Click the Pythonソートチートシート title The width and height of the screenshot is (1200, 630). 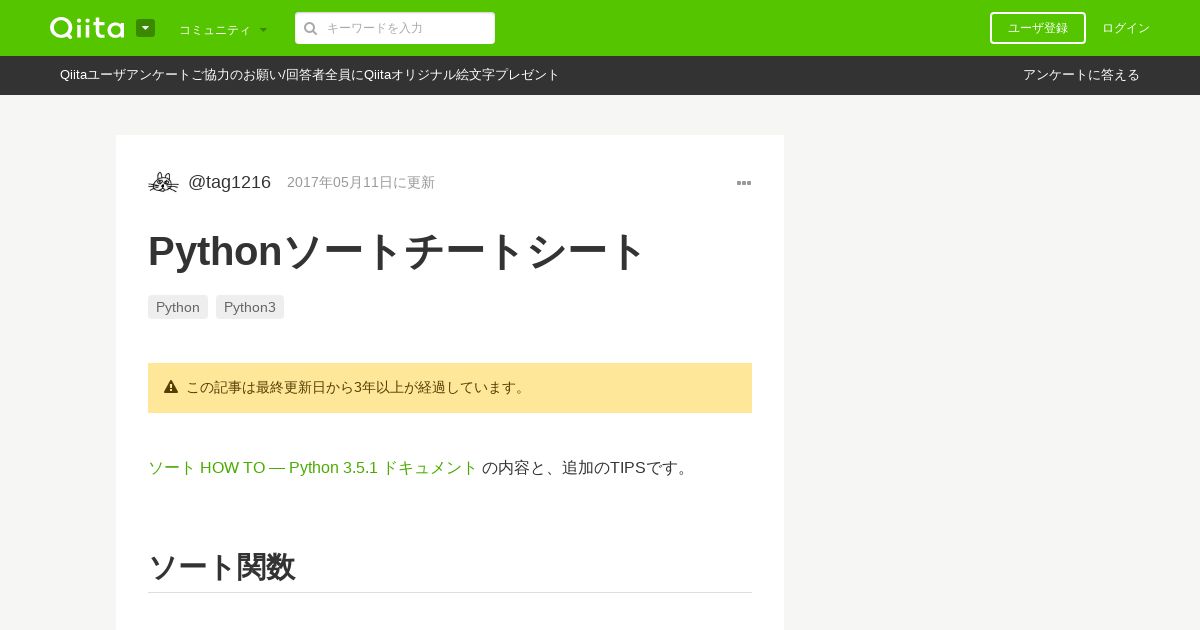pyautogui.click(x=396, y=251)
